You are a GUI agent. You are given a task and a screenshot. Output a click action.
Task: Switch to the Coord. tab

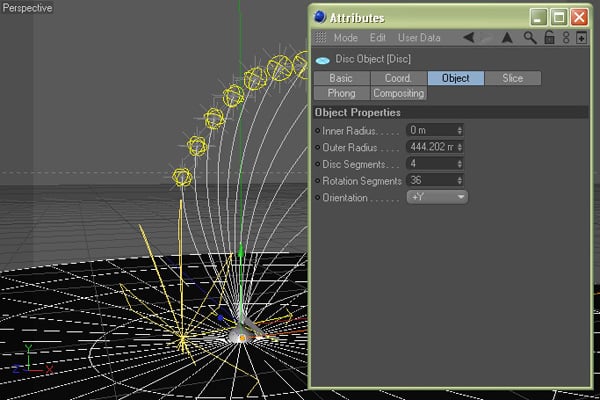click(x=398, y=78)
